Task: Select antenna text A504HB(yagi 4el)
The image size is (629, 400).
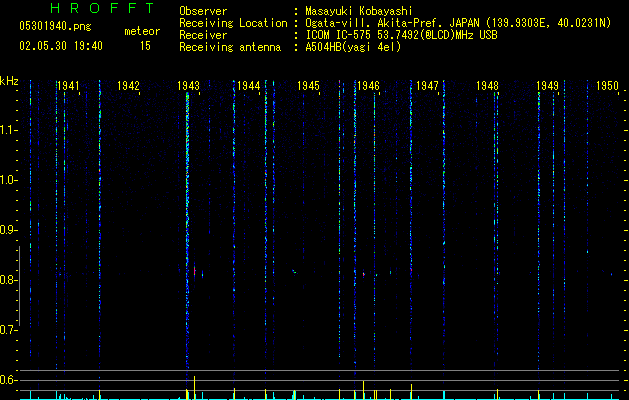Action: point(353,47)
